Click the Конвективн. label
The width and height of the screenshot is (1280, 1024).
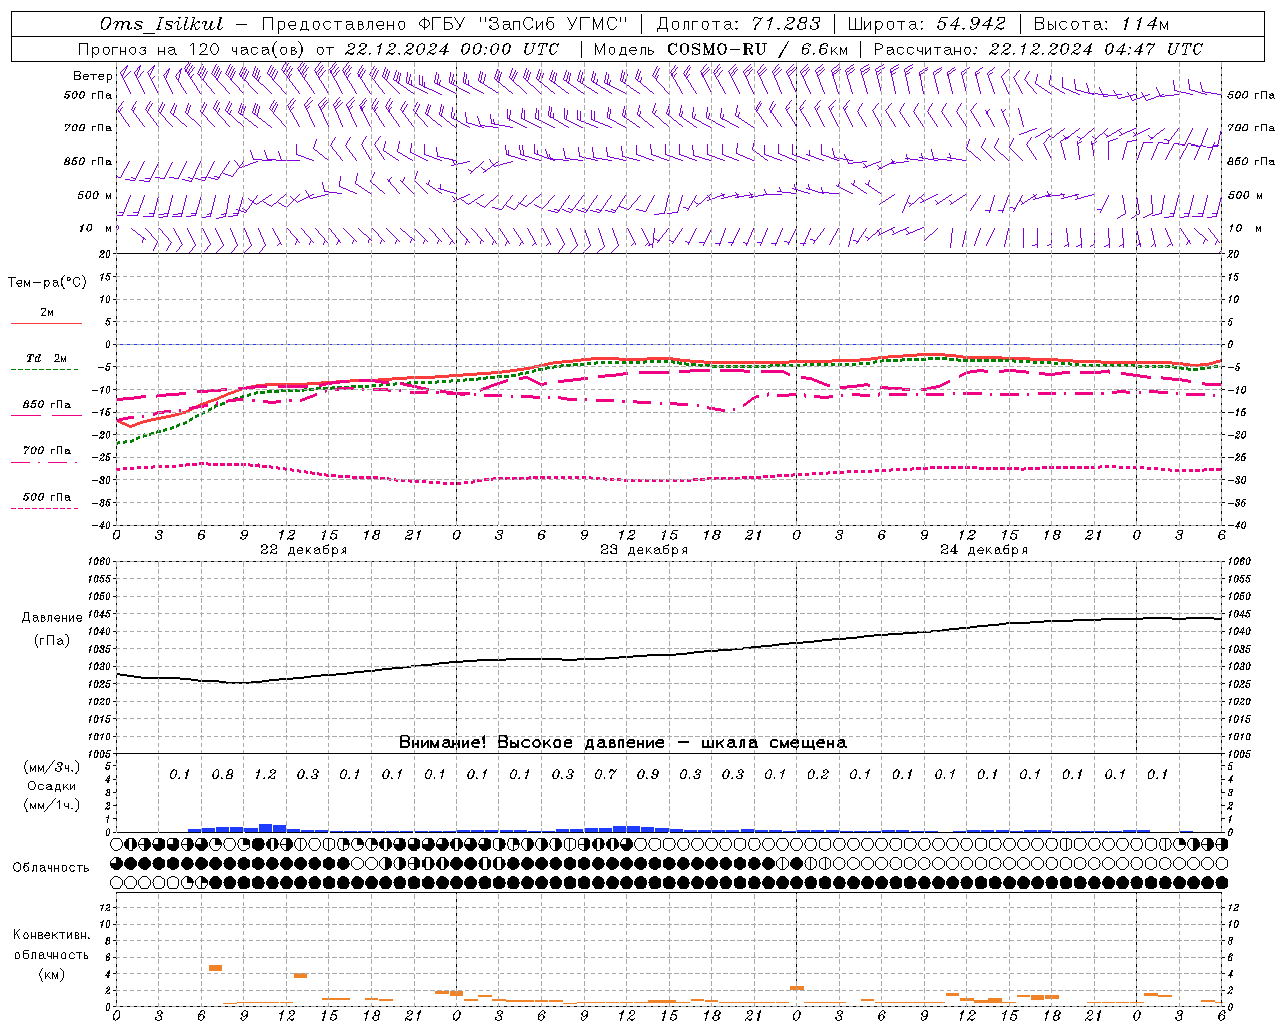click(x=51, y=935)
